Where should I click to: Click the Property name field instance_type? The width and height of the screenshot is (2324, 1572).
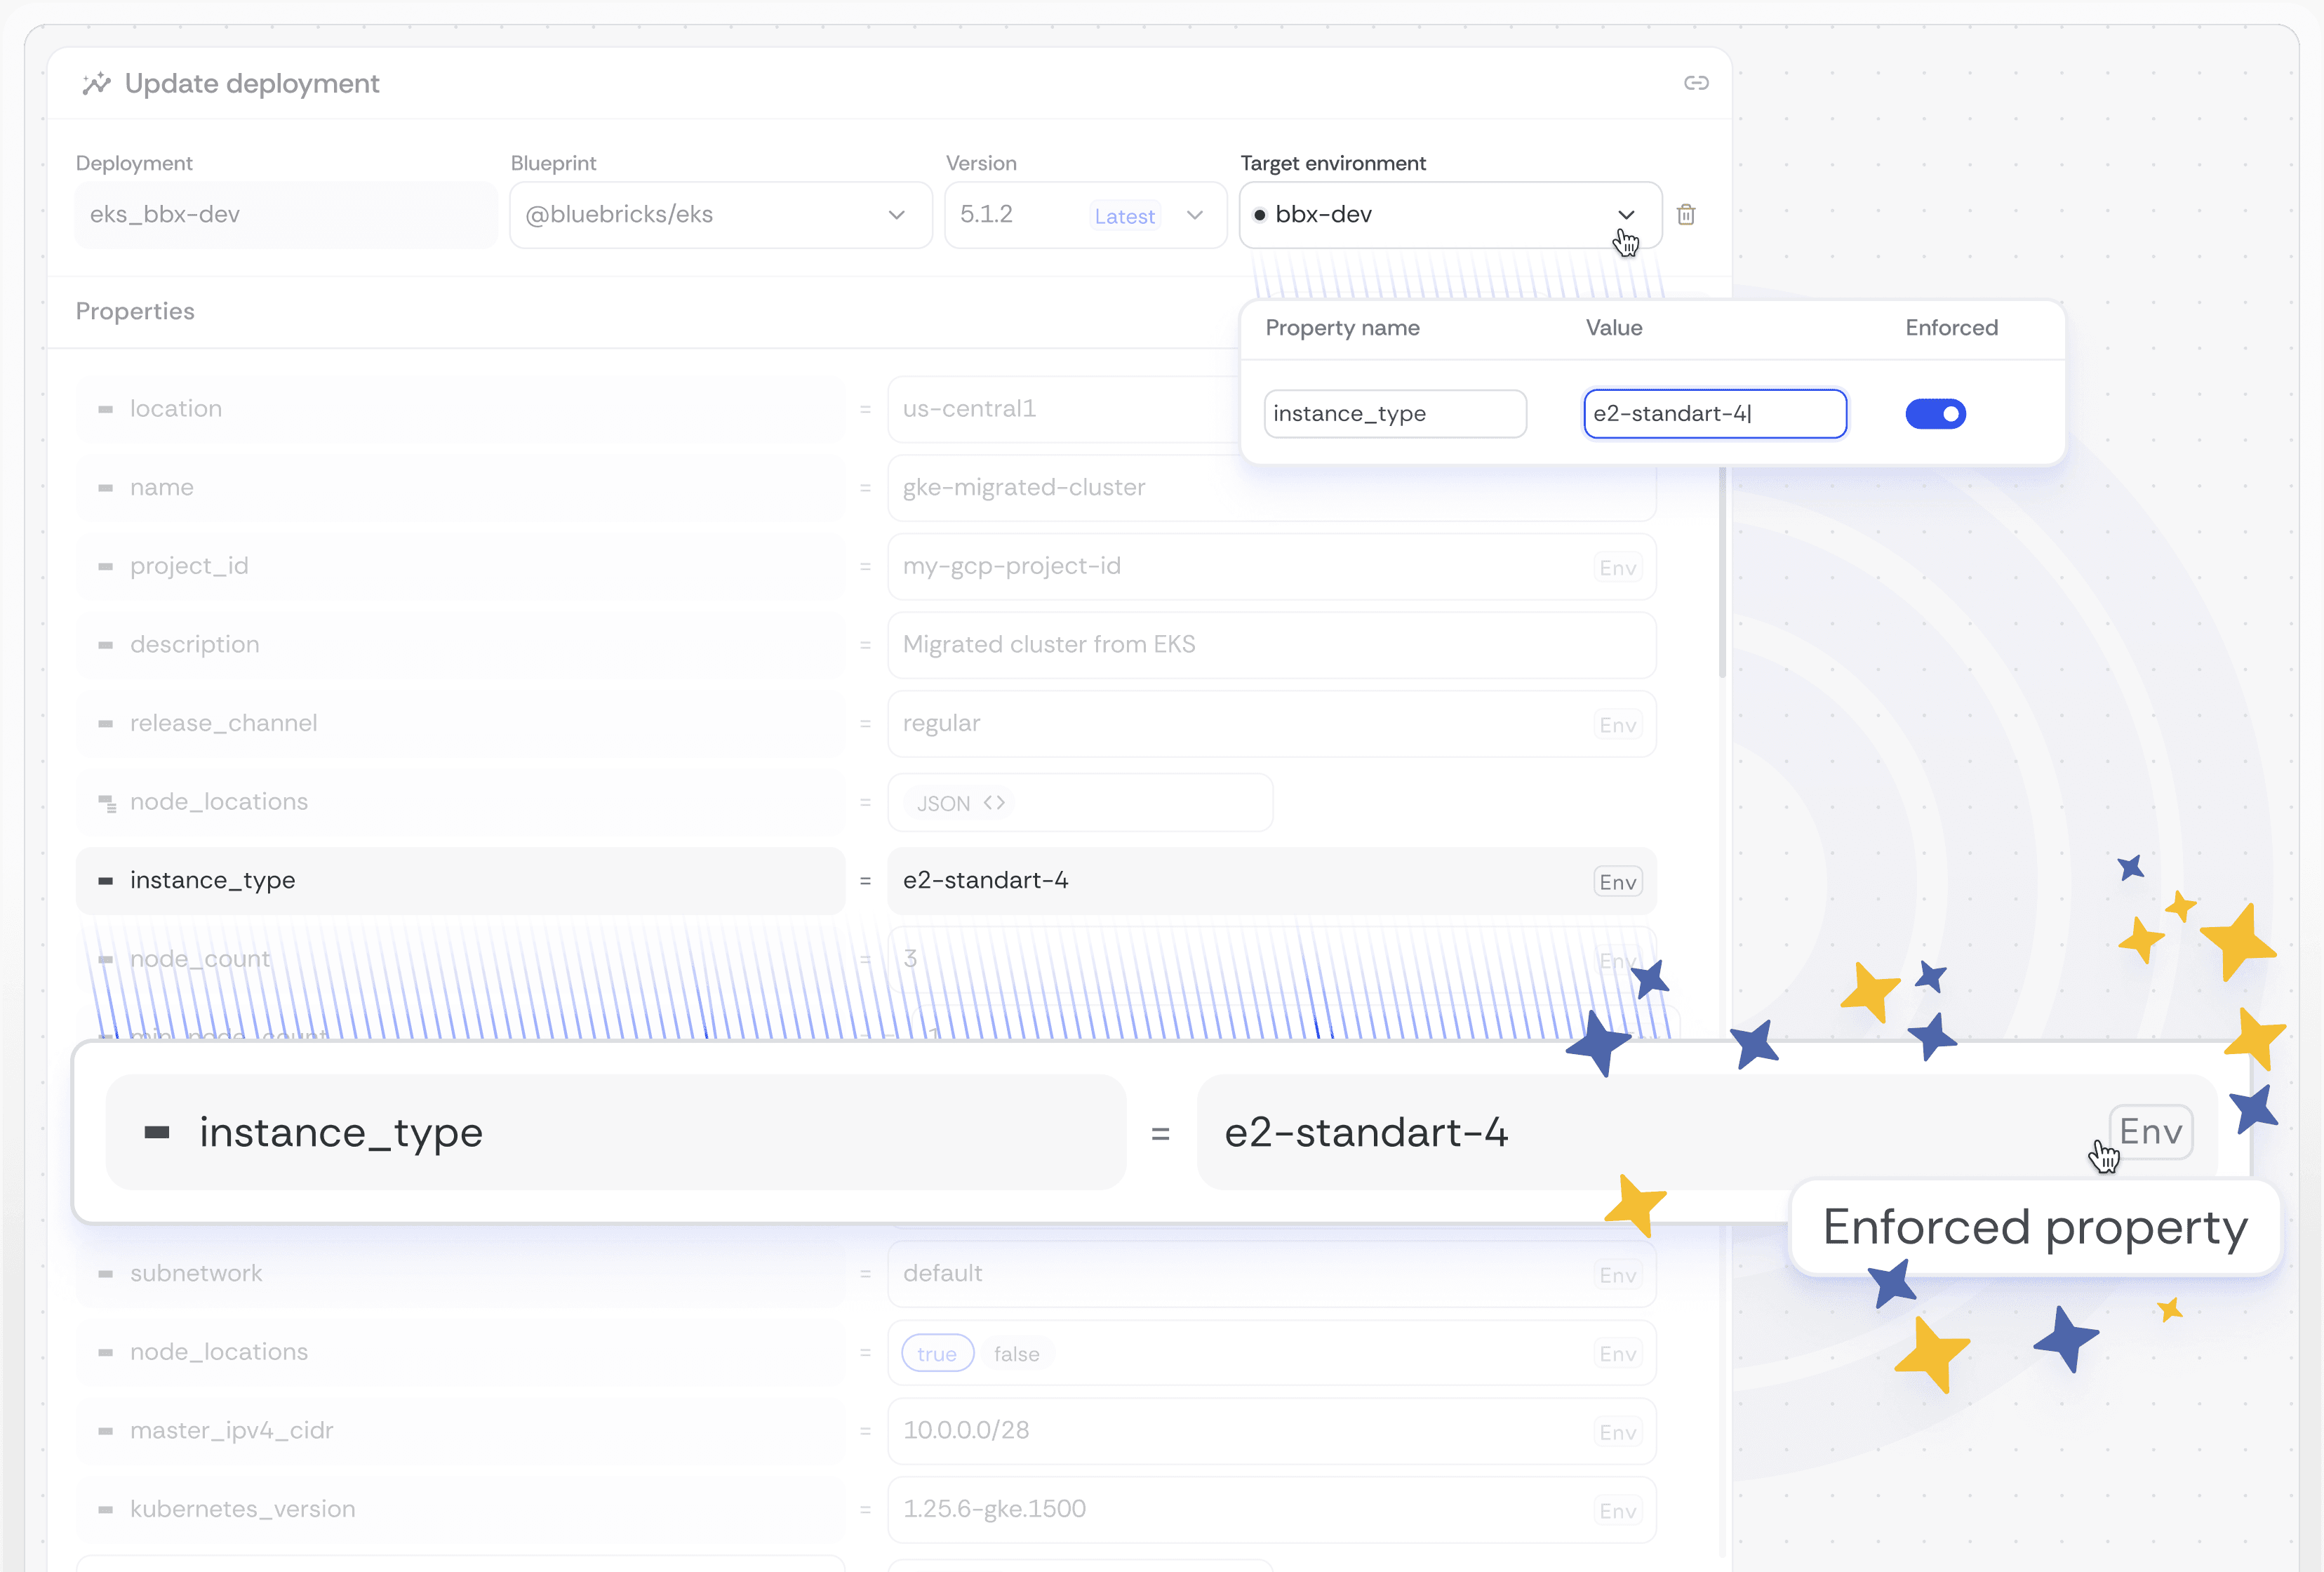coord(1394,414)
